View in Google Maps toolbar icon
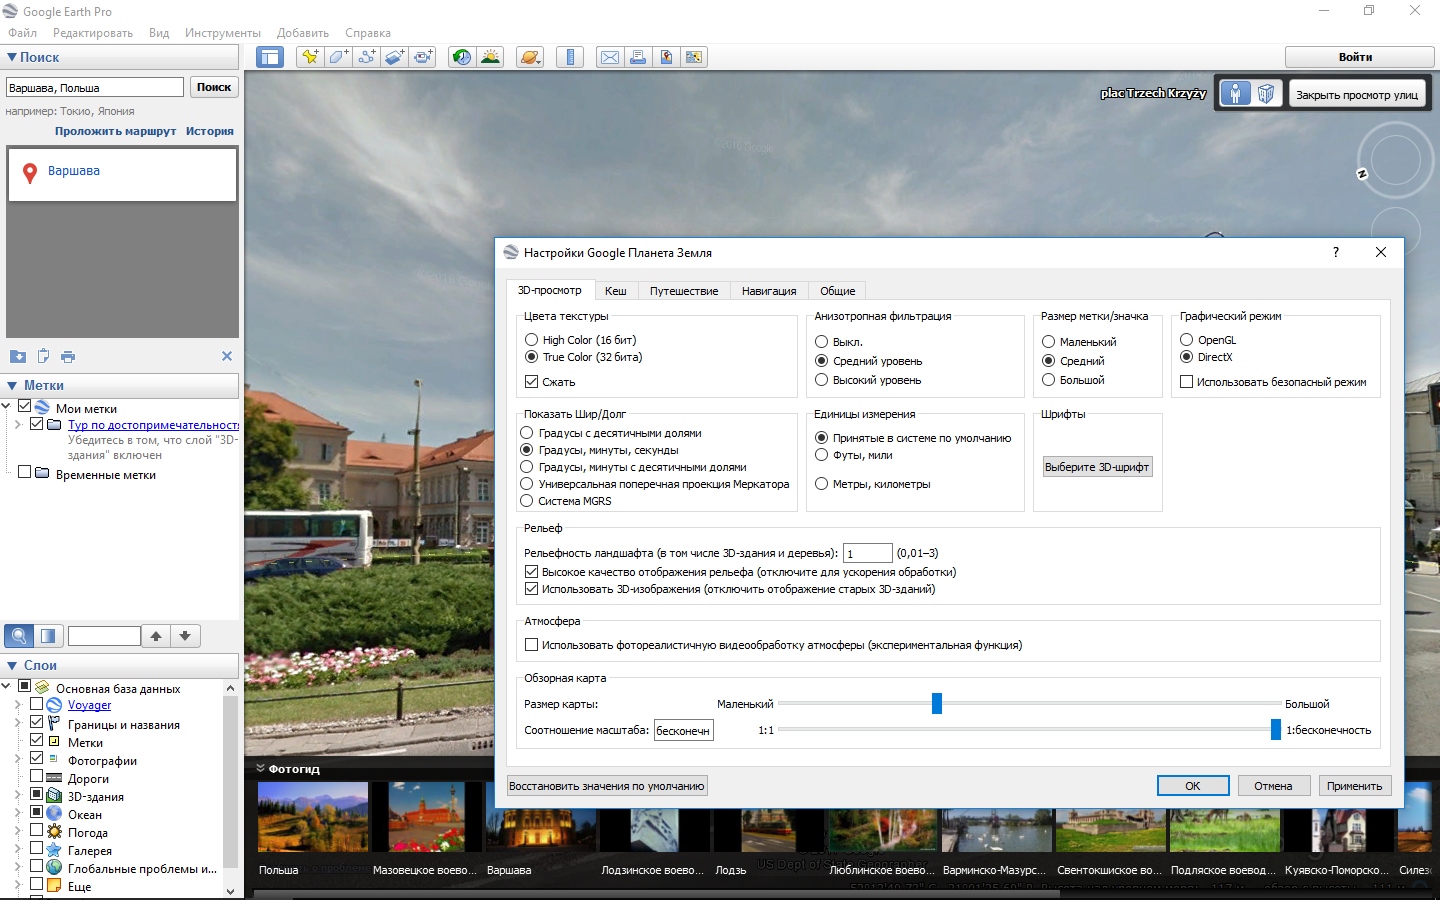Viewport: 1440px width, 900px height. click(x=694, y=57)
